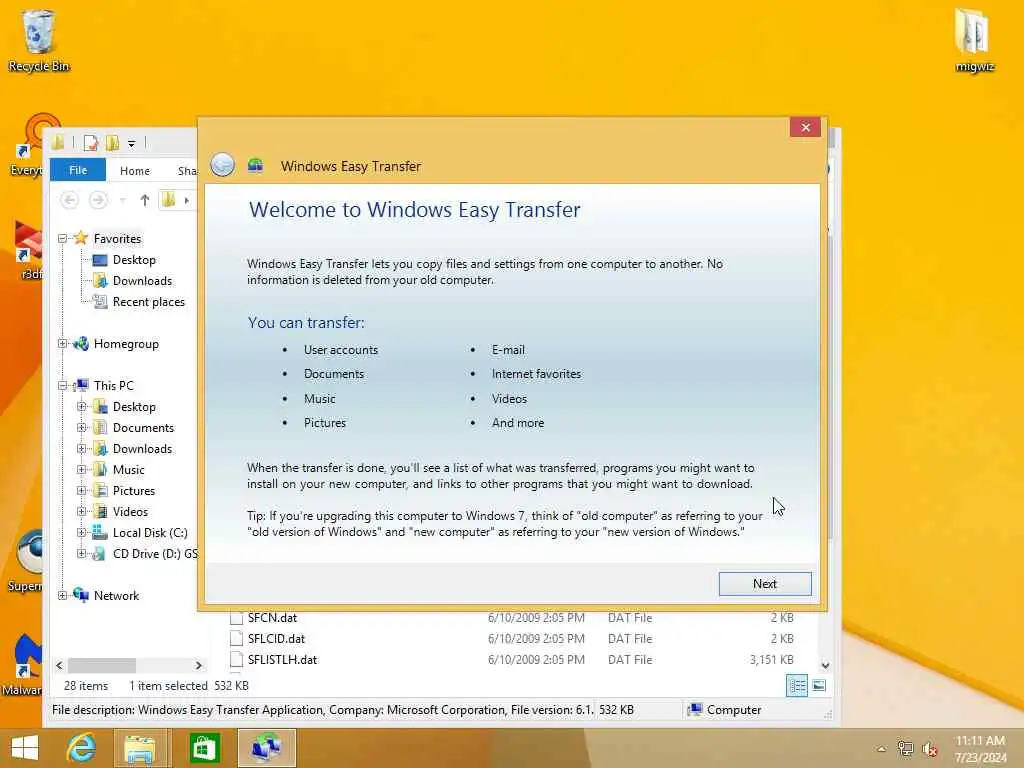Expand the Homegroup node
Viewport: 1024px width, 768px height.
coord(63,344)
